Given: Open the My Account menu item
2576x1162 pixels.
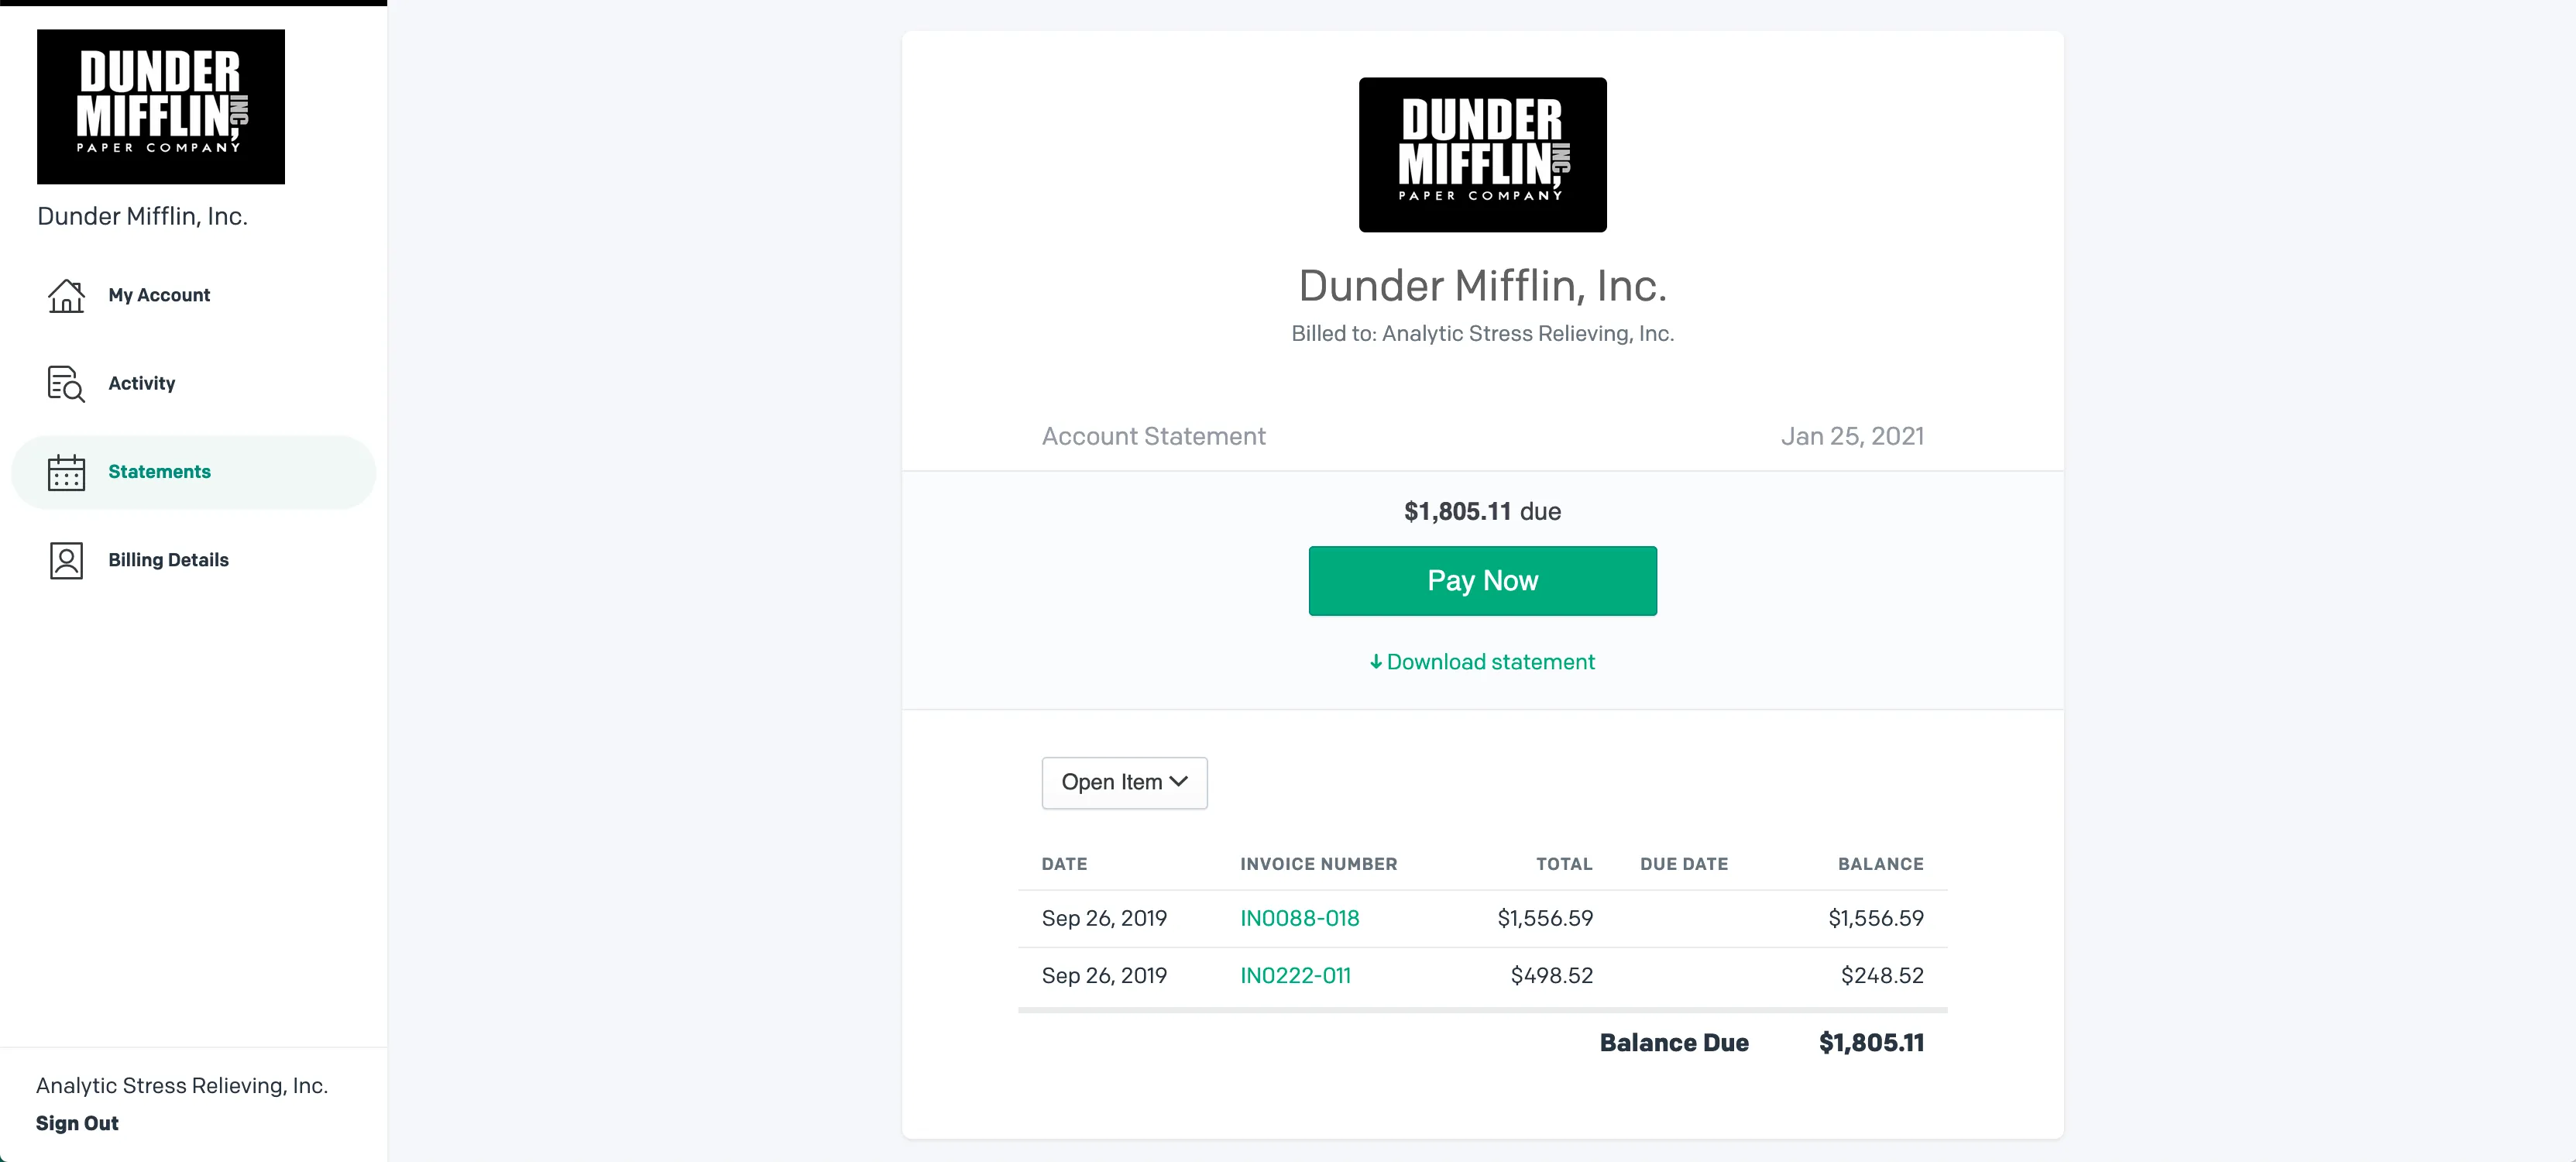Looking at the screenshot, I should pyautogui.click(x=193, y=295).
